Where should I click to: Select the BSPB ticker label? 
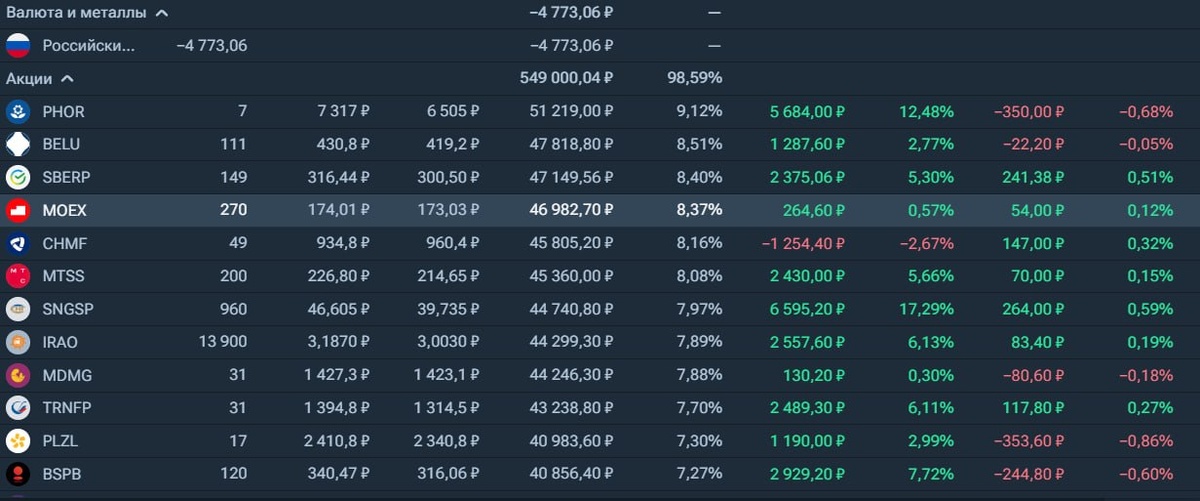(x=62, y=474)
